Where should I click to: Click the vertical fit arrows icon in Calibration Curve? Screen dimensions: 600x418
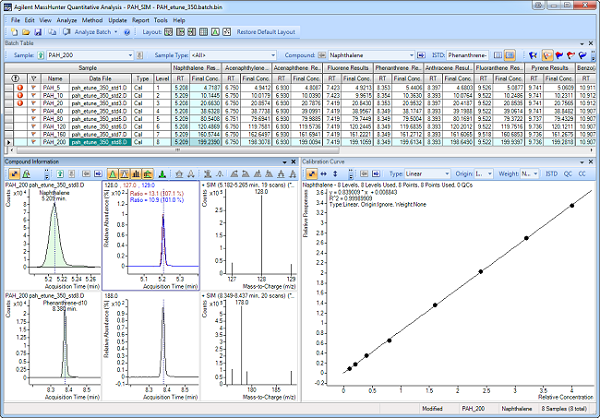[336, 173]
